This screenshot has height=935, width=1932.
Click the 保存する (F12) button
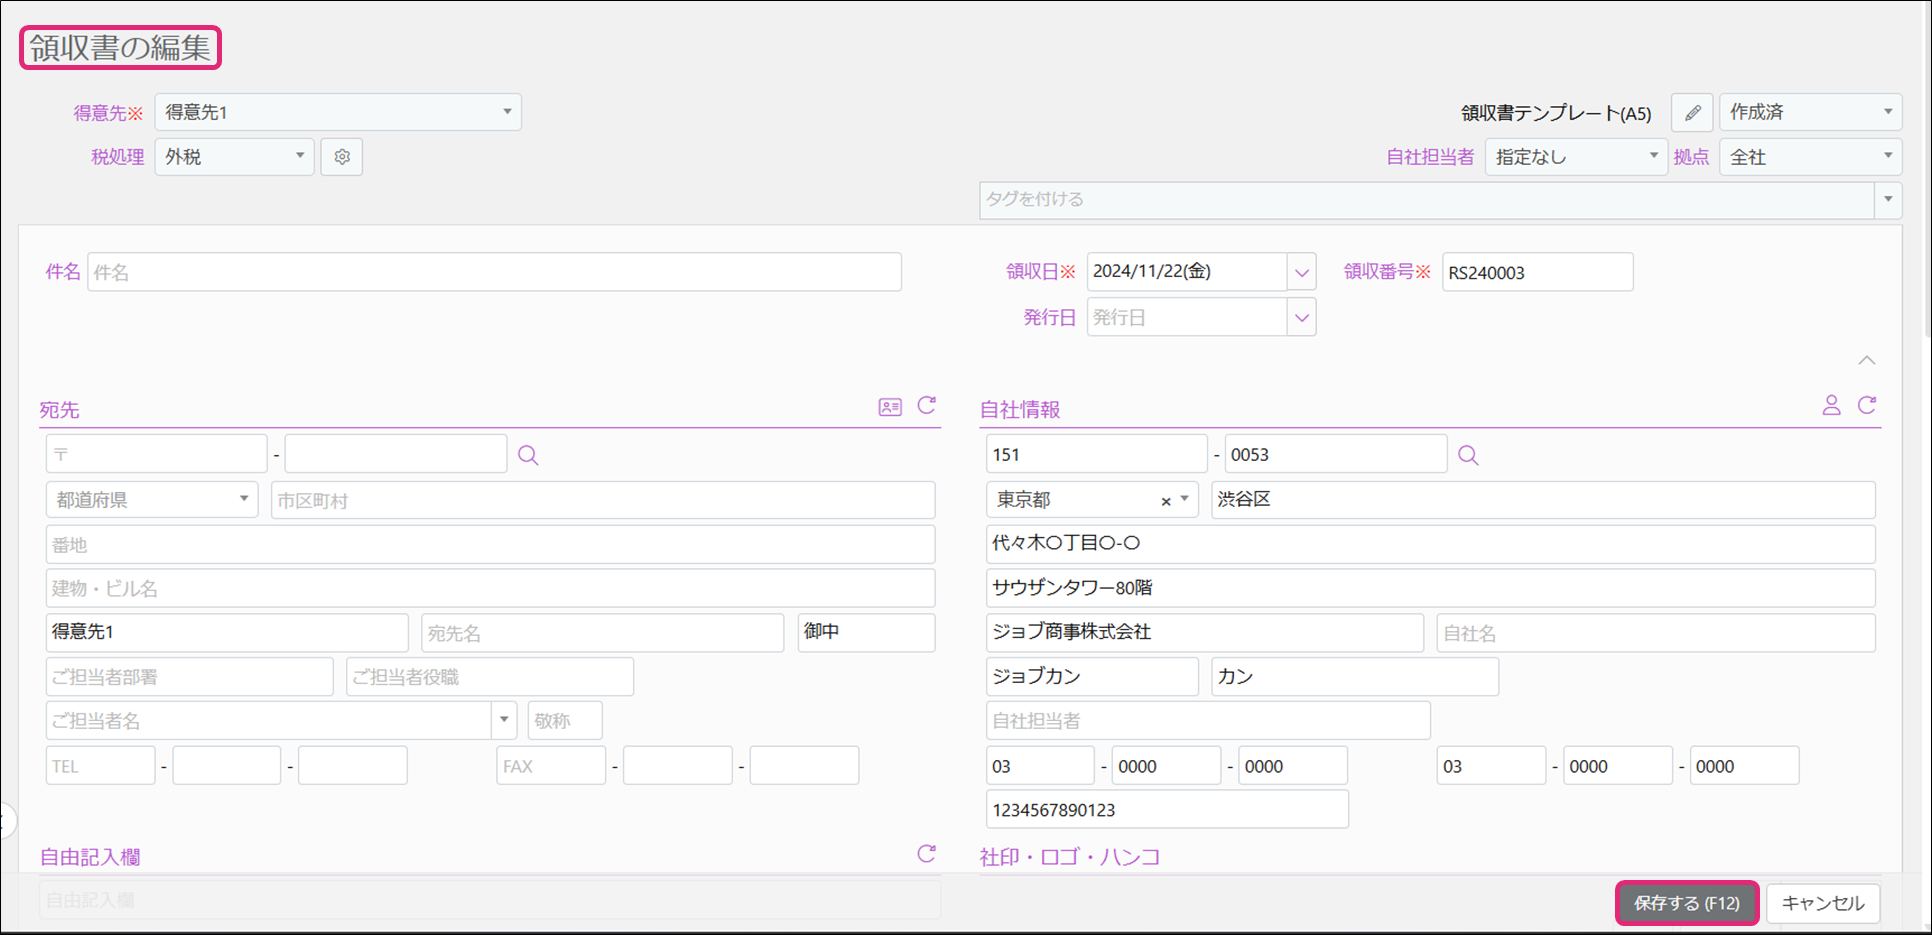click(x=1687, y=903)
